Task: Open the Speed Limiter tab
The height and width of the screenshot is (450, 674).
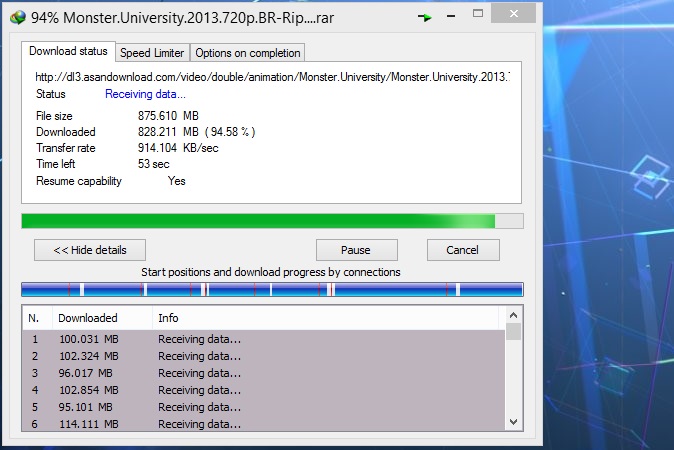Action: click(152, 53)
